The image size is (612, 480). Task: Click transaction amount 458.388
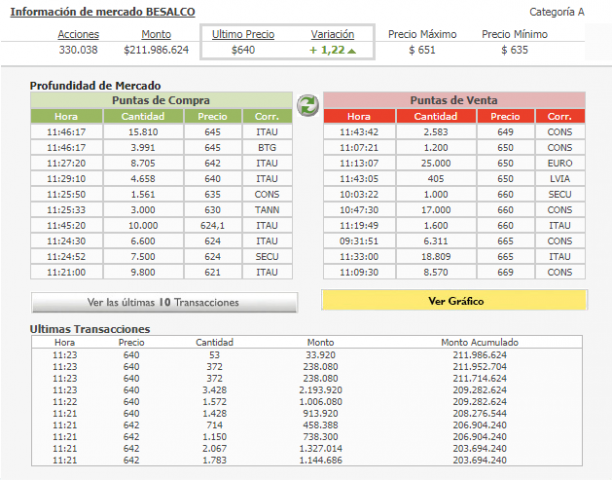[x=320, y=425]
